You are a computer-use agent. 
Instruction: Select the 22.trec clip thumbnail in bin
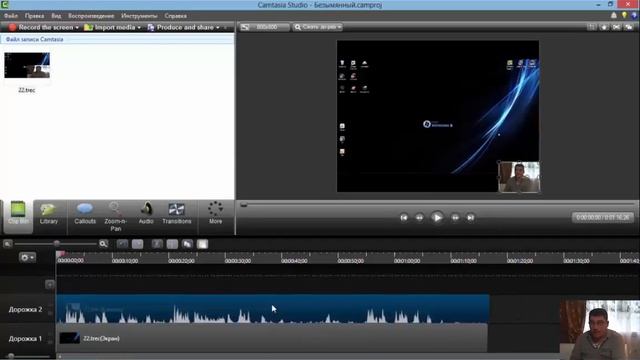pos(27,65)
